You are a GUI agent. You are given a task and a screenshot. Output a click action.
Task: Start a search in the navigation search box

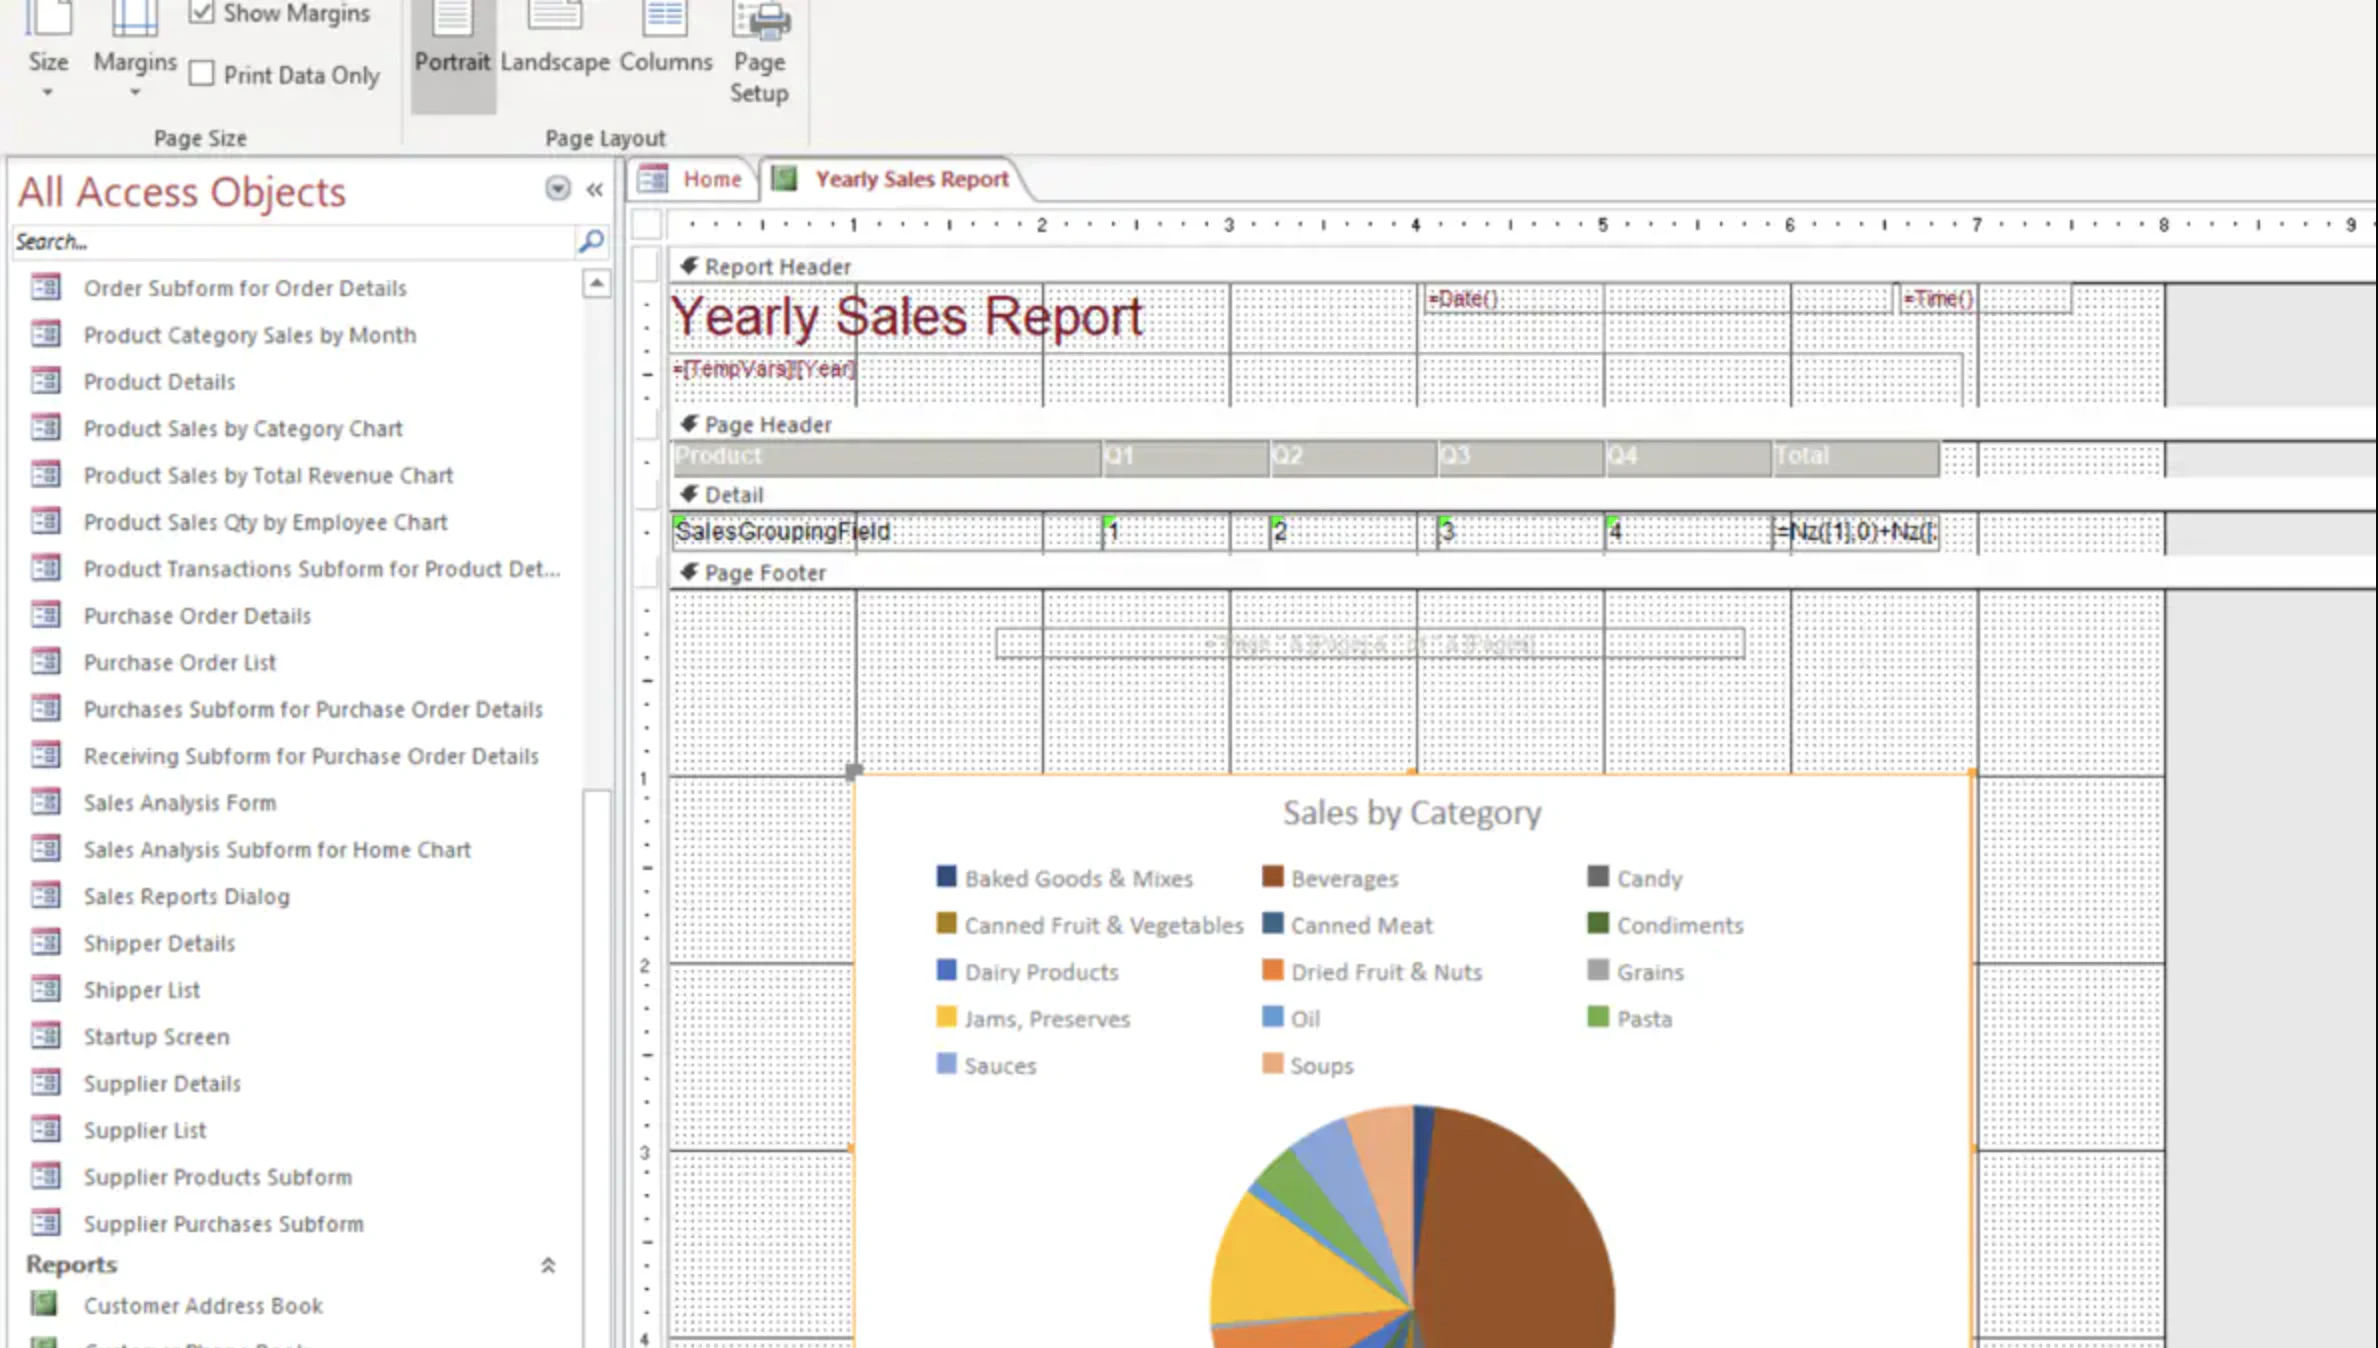click(280, 241)
